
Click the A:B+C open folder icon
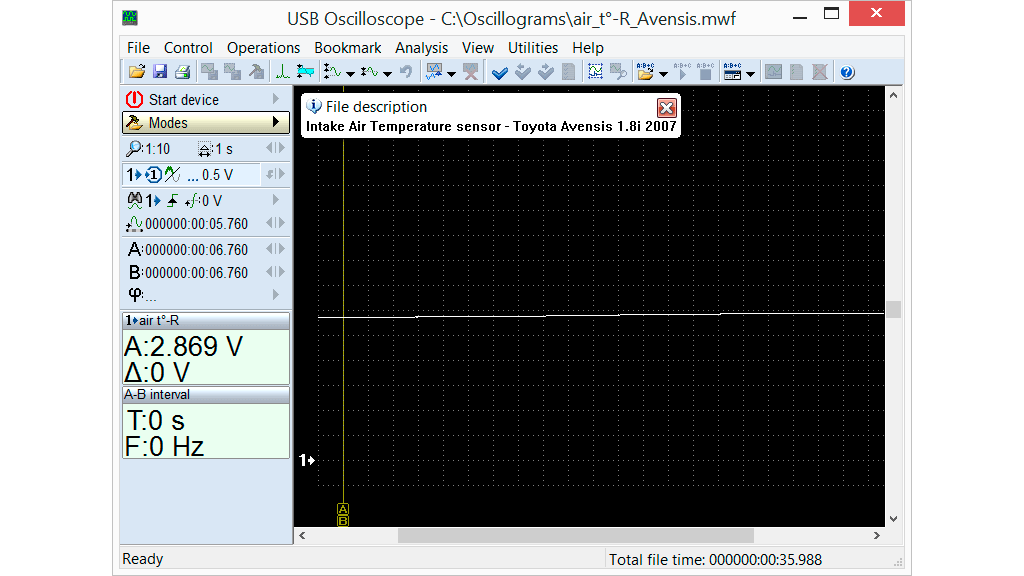tap(645, 72)
